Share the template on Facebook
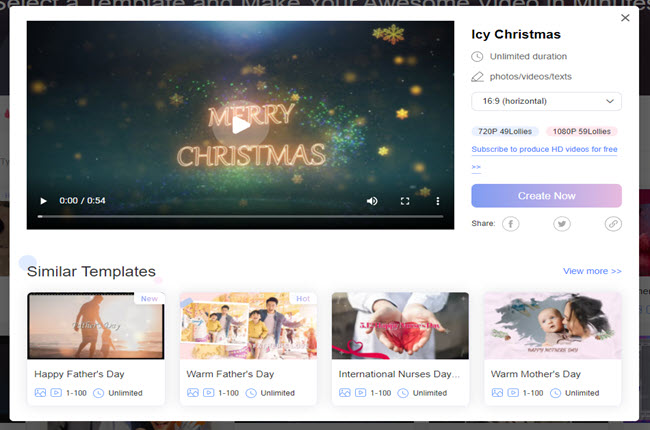This screenshot has height=430, width=650. (x=511, y=224)
